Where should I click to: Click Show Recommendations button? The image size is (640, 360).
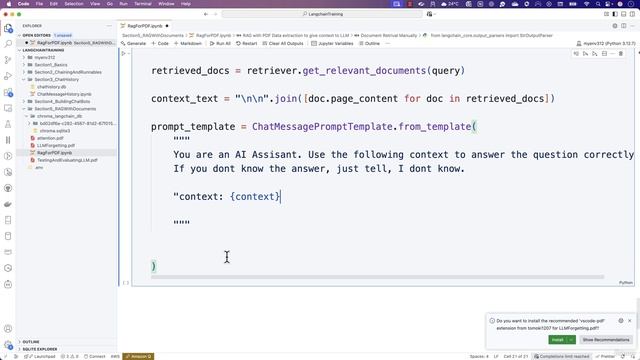(606, 340)
